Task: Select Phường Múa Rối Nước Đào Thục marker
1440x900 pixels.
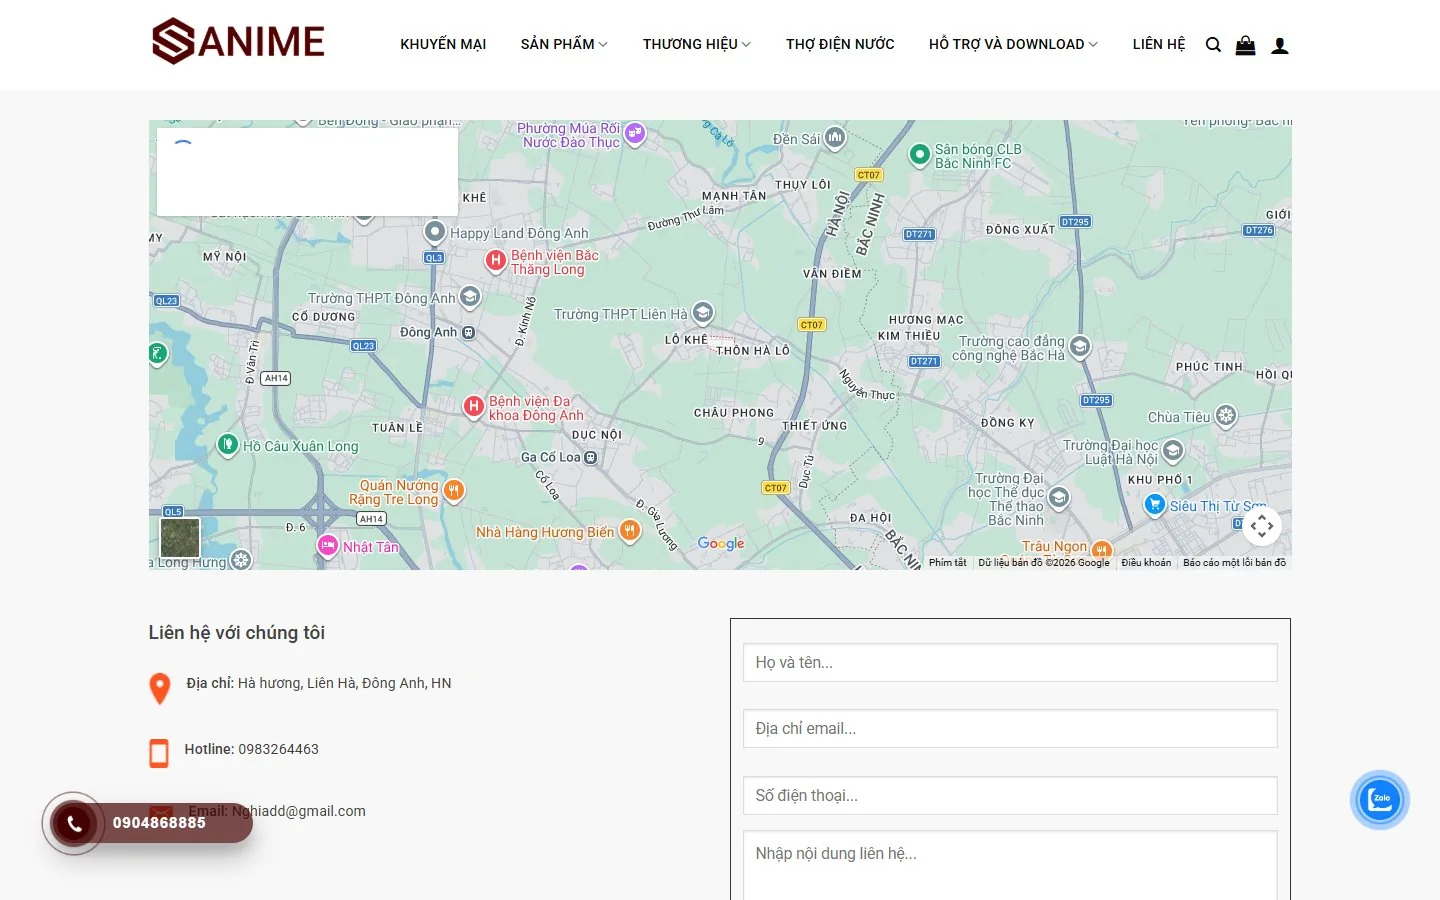Action: pyautogui.click(x=635, y=133)
